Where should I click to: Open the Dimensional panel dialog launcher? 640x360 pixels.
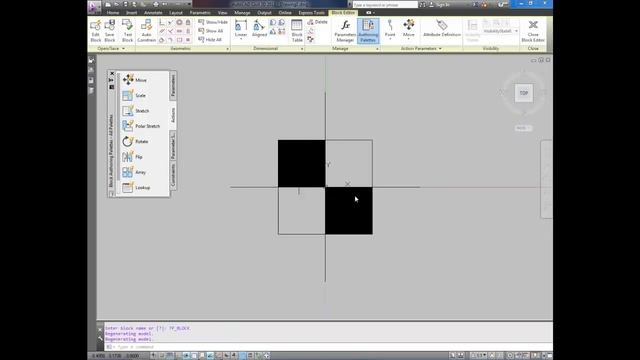click(302, 49)
